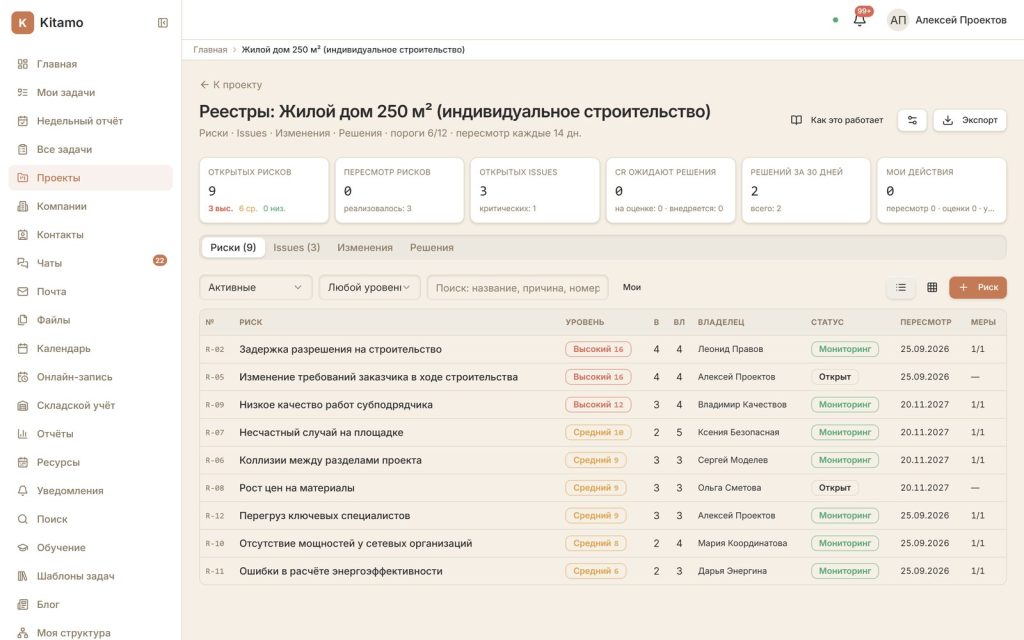
Task: Open Компании in the sidebar
Action: (90, 206)
